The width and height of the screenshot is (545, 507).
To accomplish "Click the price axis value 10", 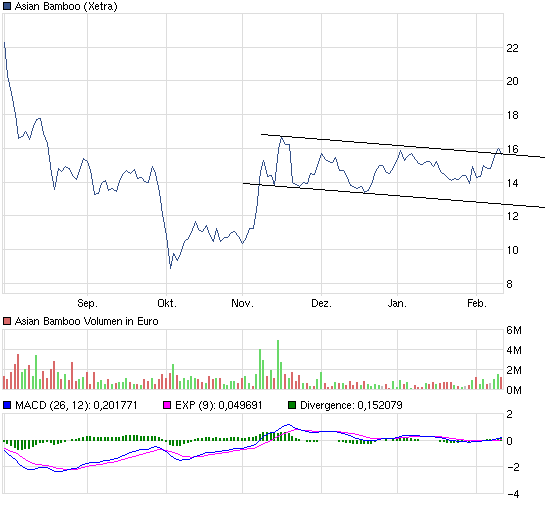I will click(x=512, y=250).
